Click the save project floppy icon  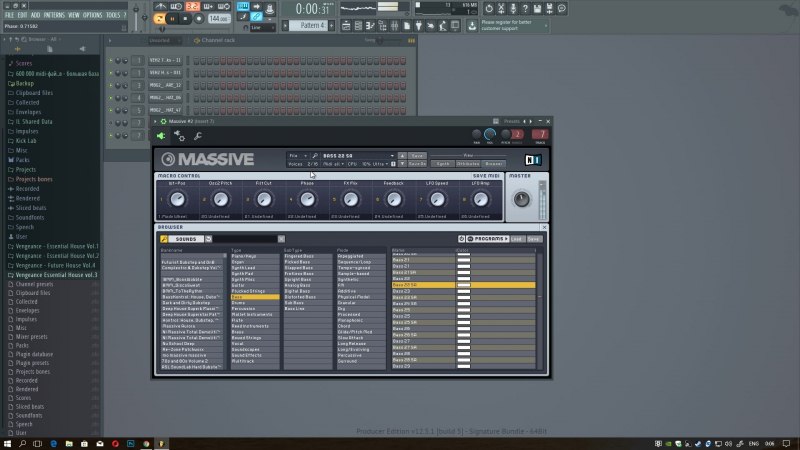[537, 8]
